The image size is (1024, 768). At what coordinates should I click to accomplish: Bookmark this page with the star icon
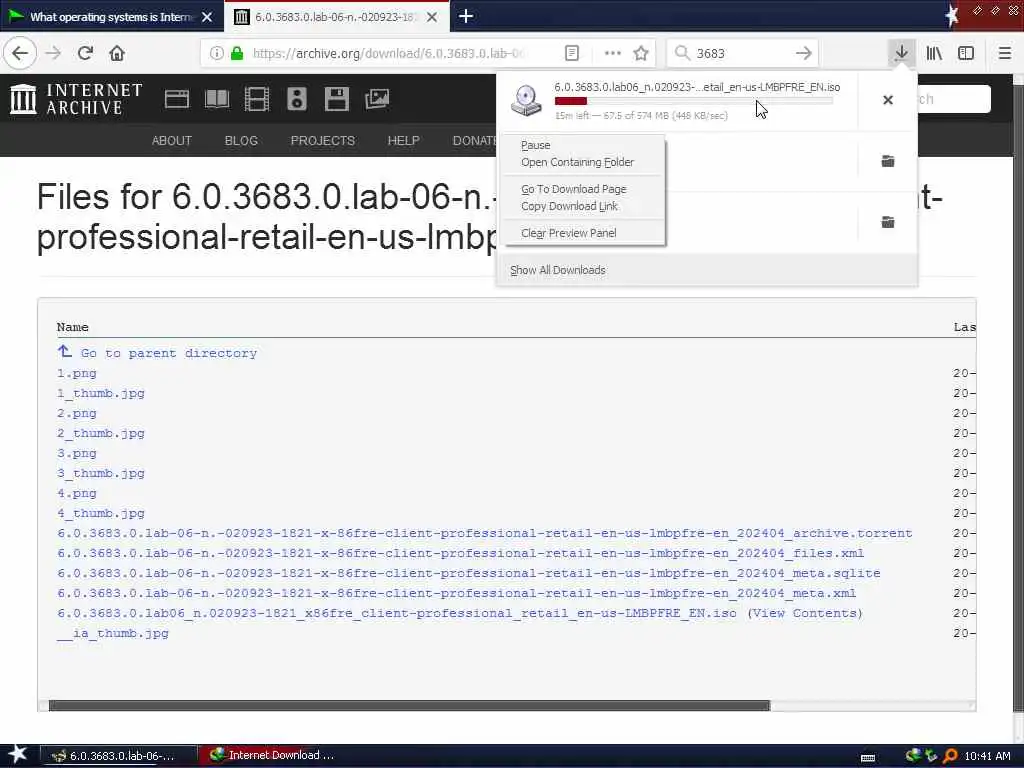tap(641, 53)
